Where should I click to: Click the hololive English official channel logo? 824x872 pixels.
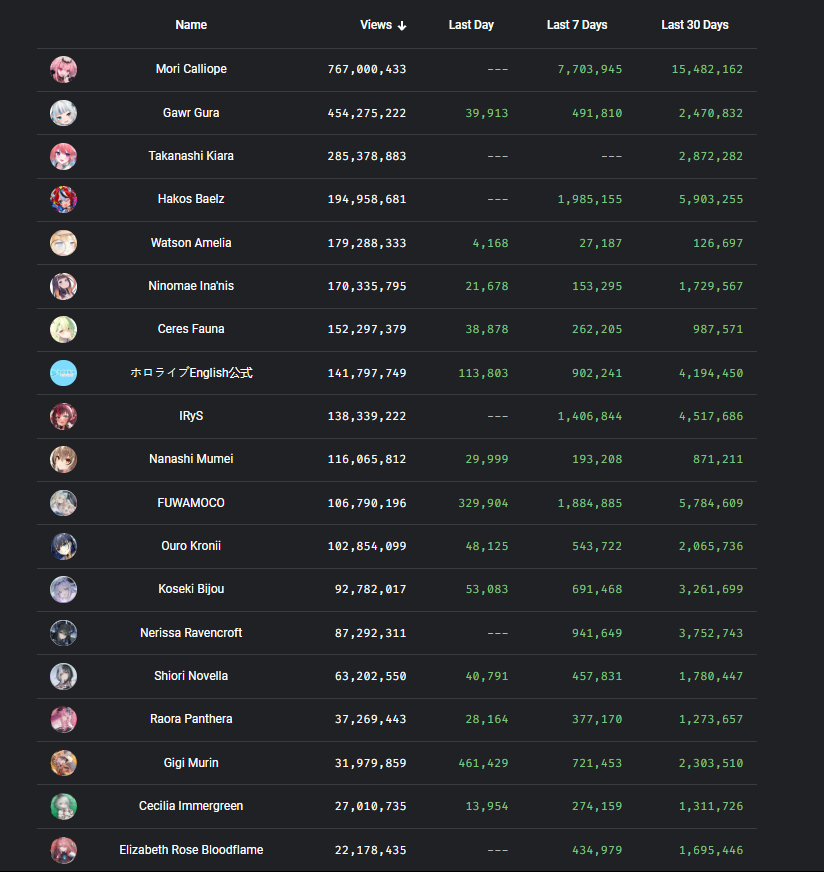pos(63,373)
